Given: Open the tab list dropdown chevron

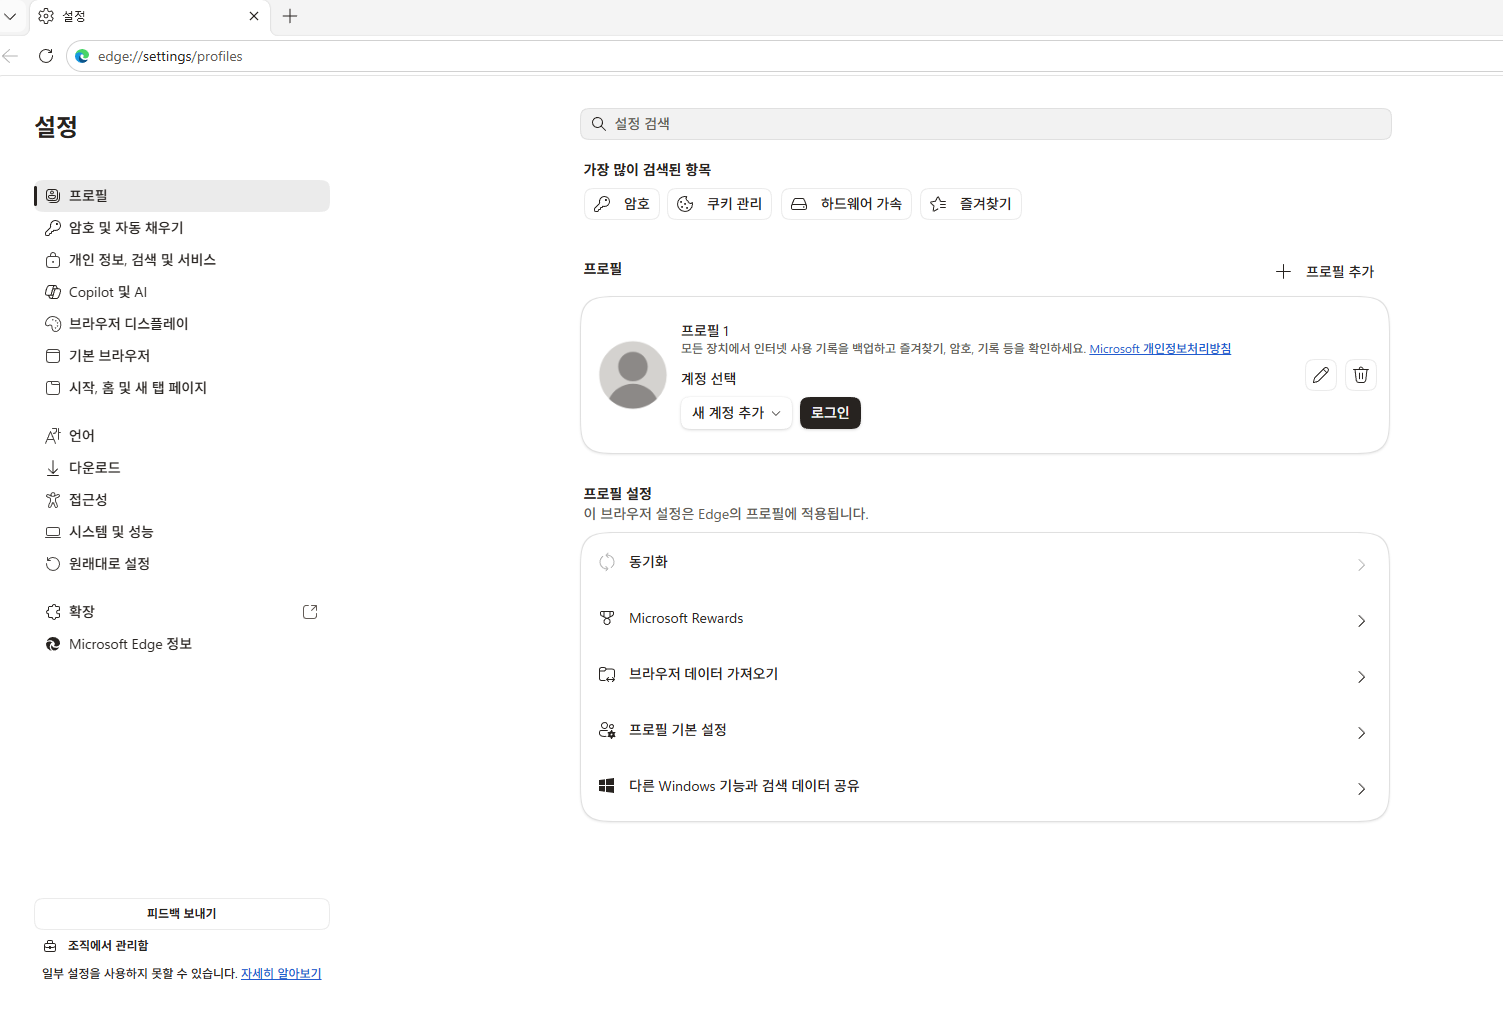Looking at the screenshot, I should click(x=10, y=16).
